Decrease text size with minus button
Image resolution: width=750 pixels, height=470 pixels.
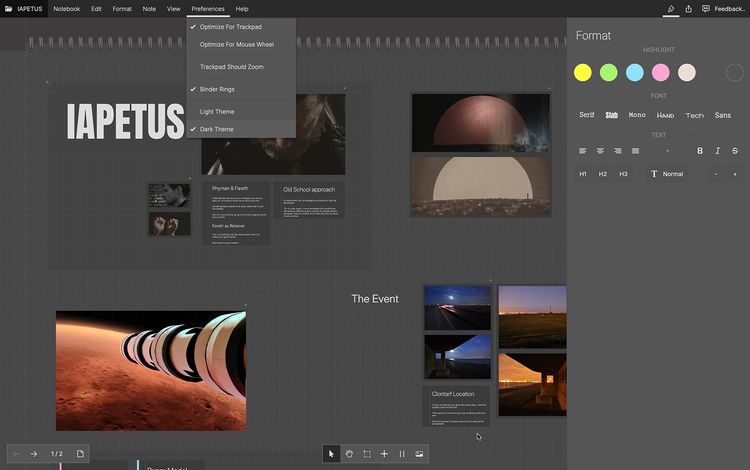tap(716, 174)
